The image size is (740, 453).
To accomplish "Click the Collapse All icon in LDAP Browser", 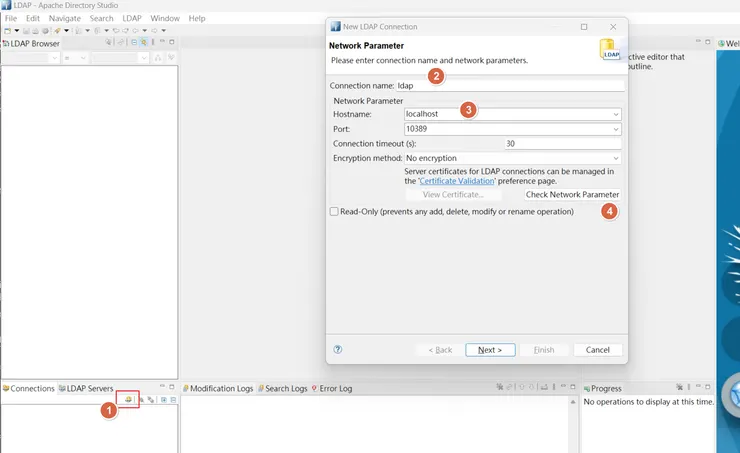I will point(134,42).
